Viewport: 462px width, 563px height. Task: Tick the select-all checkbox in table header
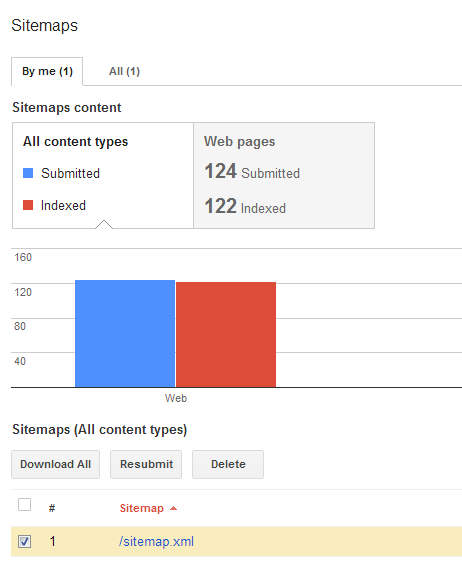pyautogui.click(x=24, y=504)
